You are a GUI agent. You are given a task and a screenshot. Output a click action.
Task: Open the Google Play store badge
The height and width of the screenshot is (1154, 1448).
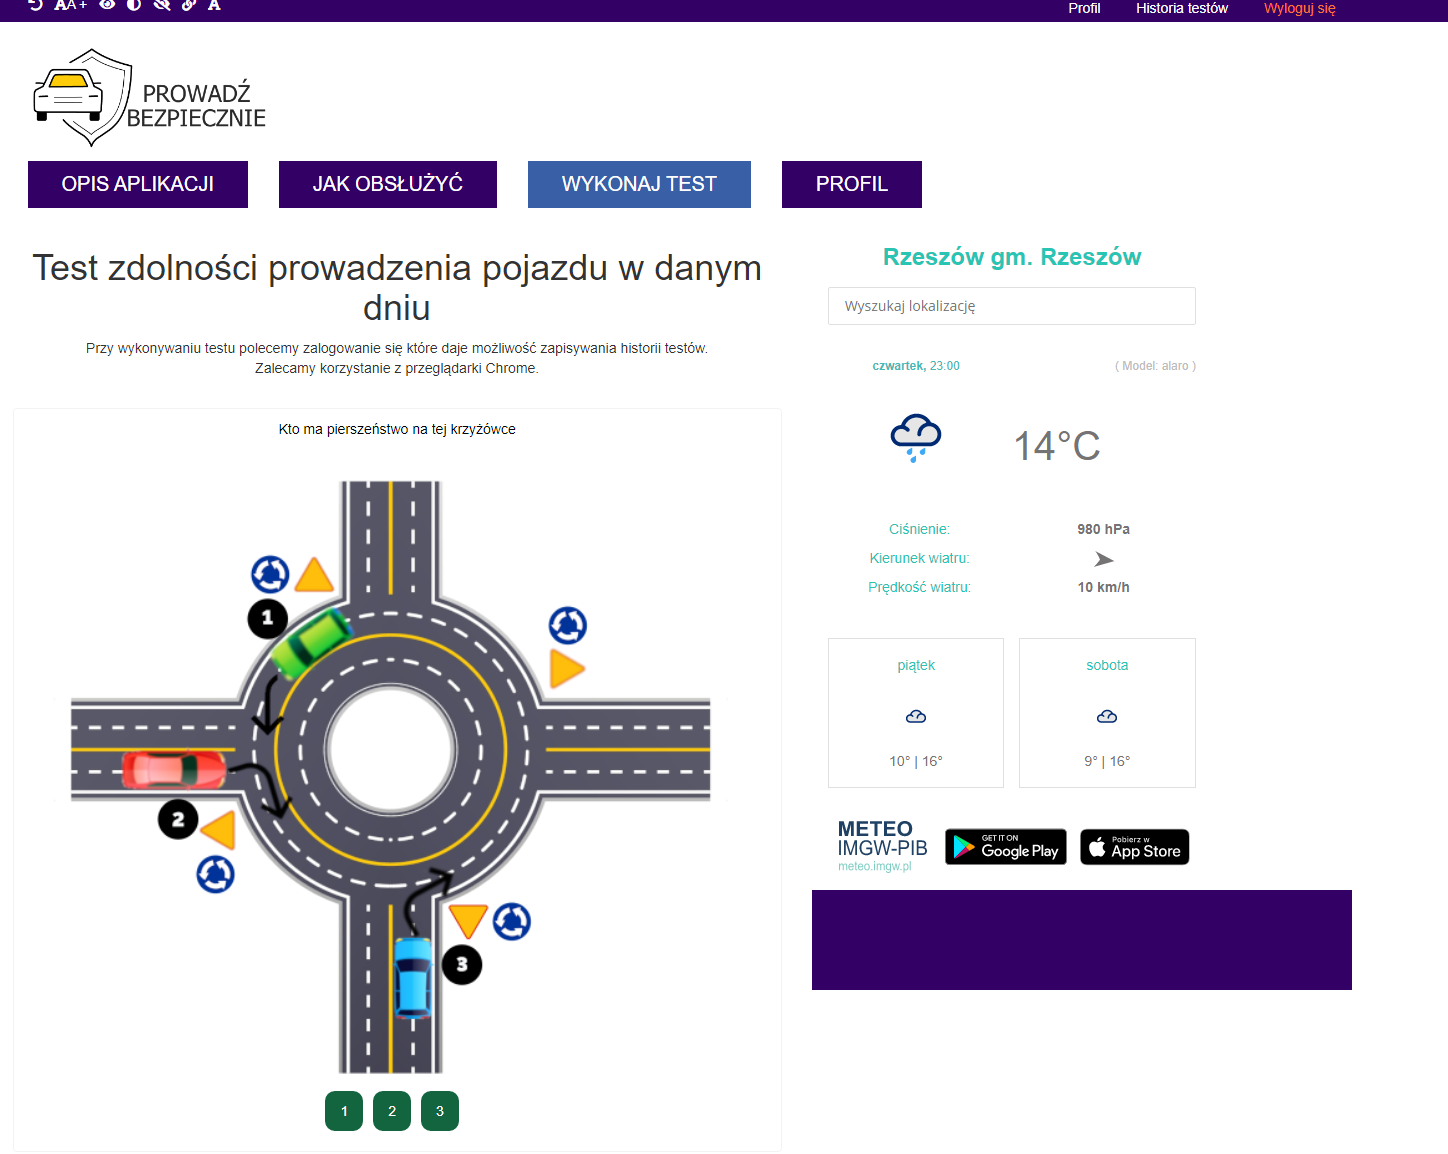1005,847
